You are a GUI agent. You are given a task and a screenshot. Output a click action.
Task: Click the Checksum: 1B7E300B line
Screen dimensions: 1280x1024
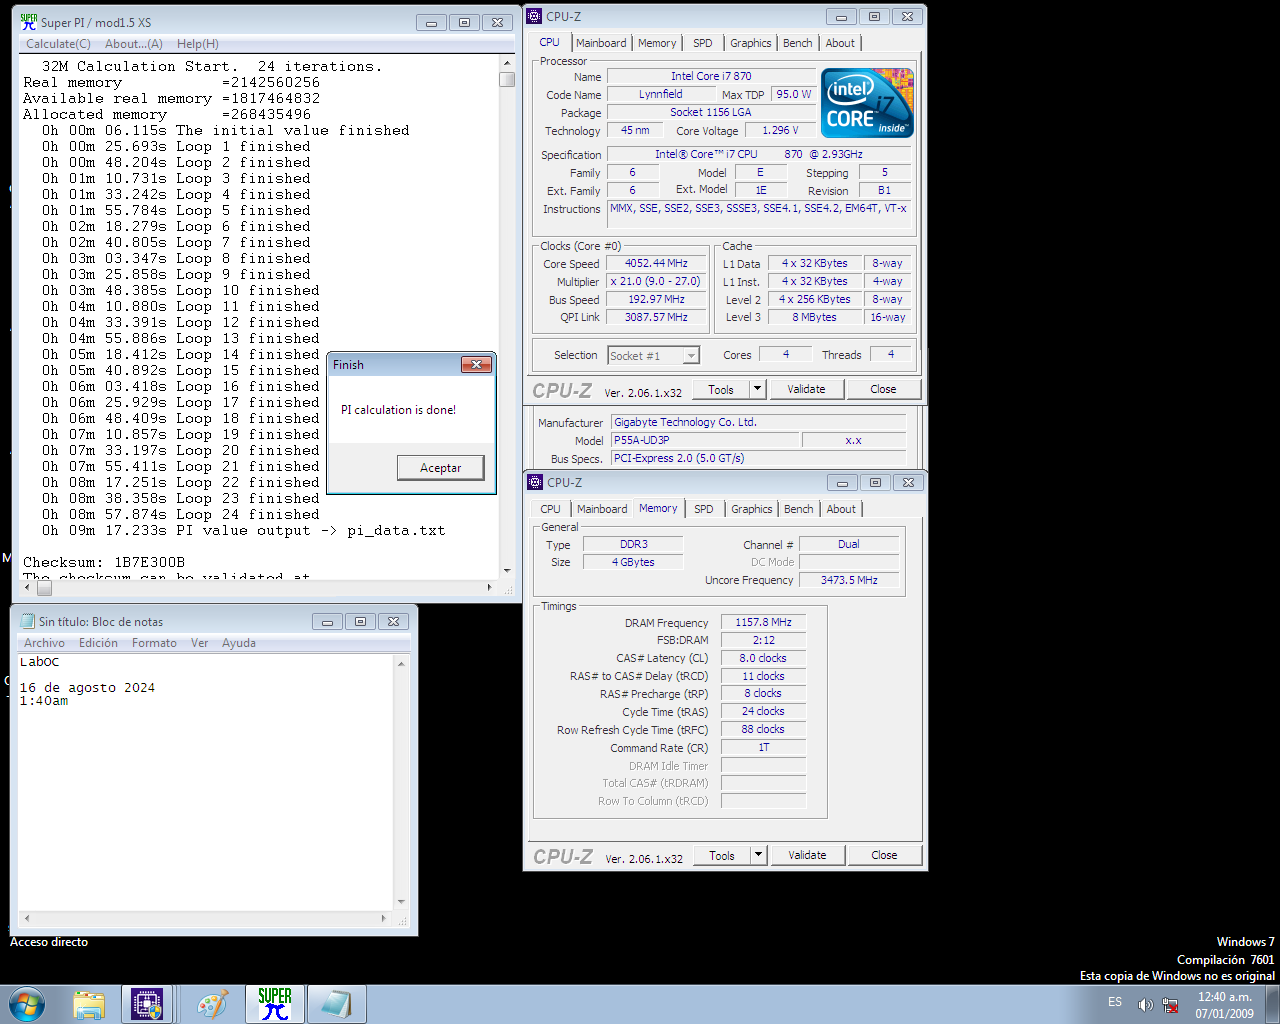[x=104, y=562]
